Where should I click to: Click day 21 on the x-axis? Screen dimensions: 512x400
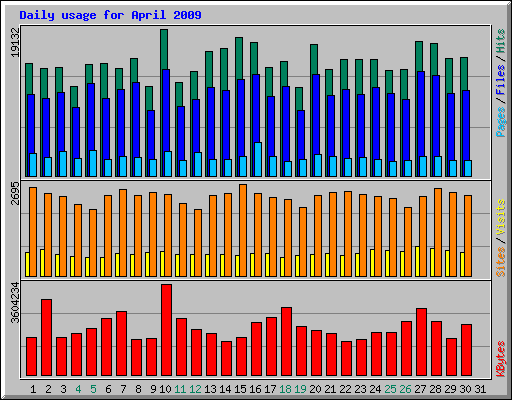[330, 389]
